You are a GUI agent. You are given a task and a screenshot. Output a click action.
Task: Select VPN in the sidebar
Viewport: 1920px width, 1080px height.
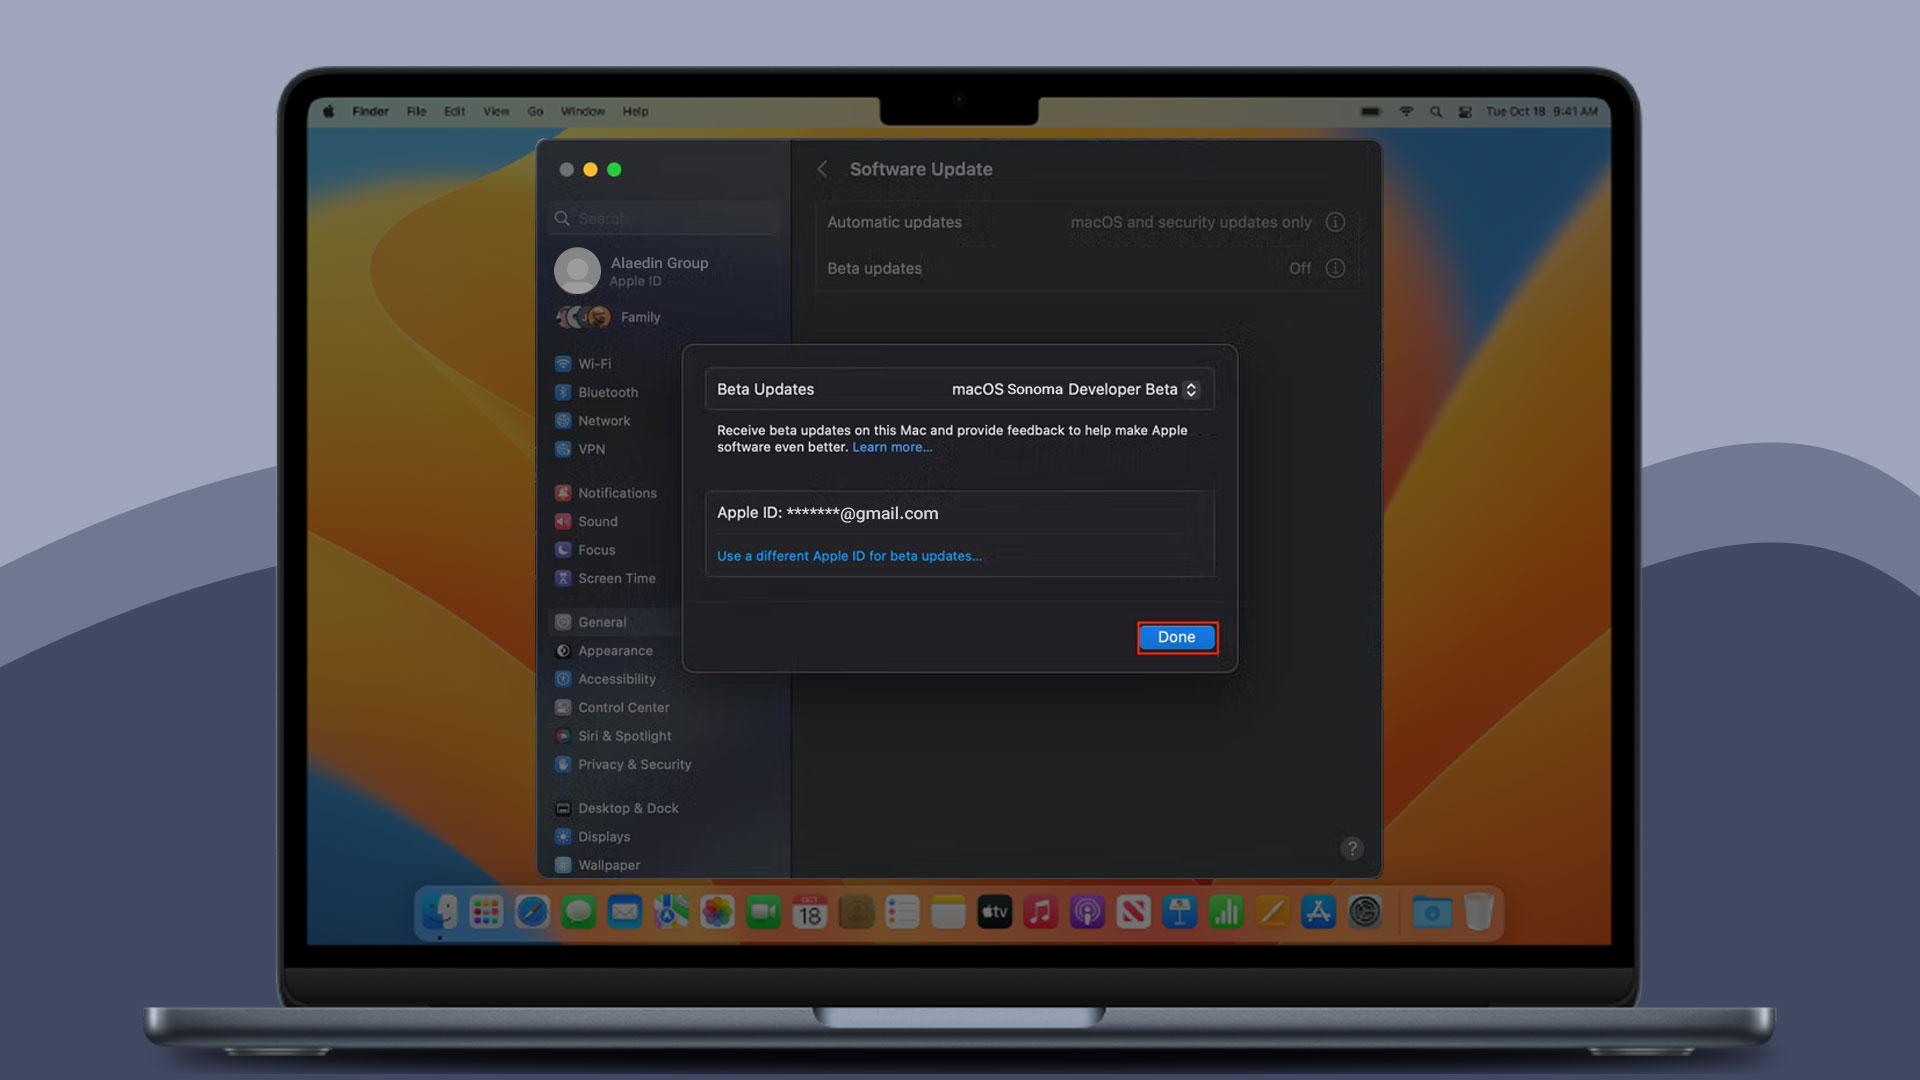point(580,449)
